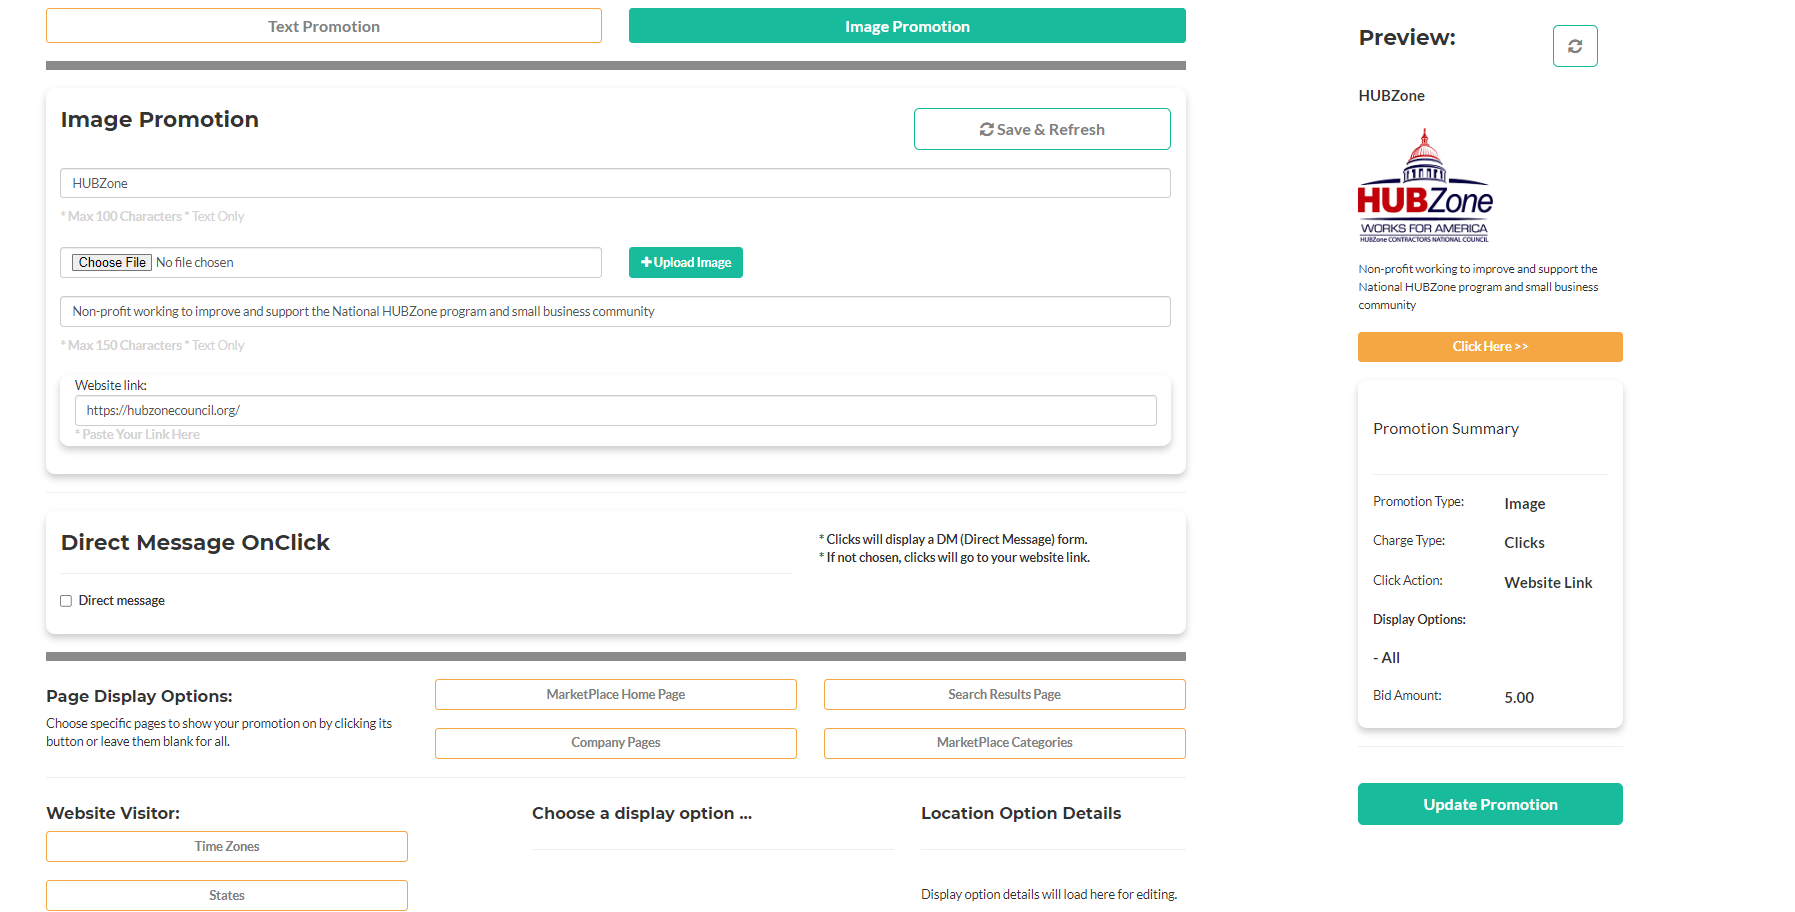The width and height of the screenshot is (1795, 912).
Task: Click the HUBZone logo preview image
Action: tap(1425, 186)
